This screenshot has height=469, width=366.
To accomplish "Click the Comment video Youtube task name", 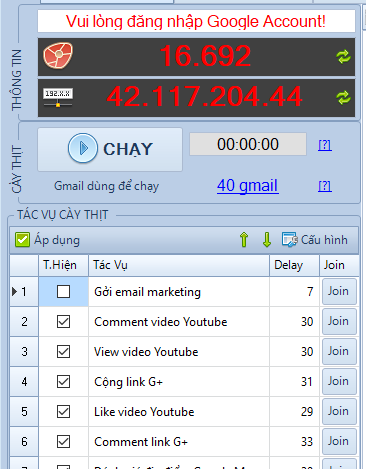I will [x=161, y=322].
